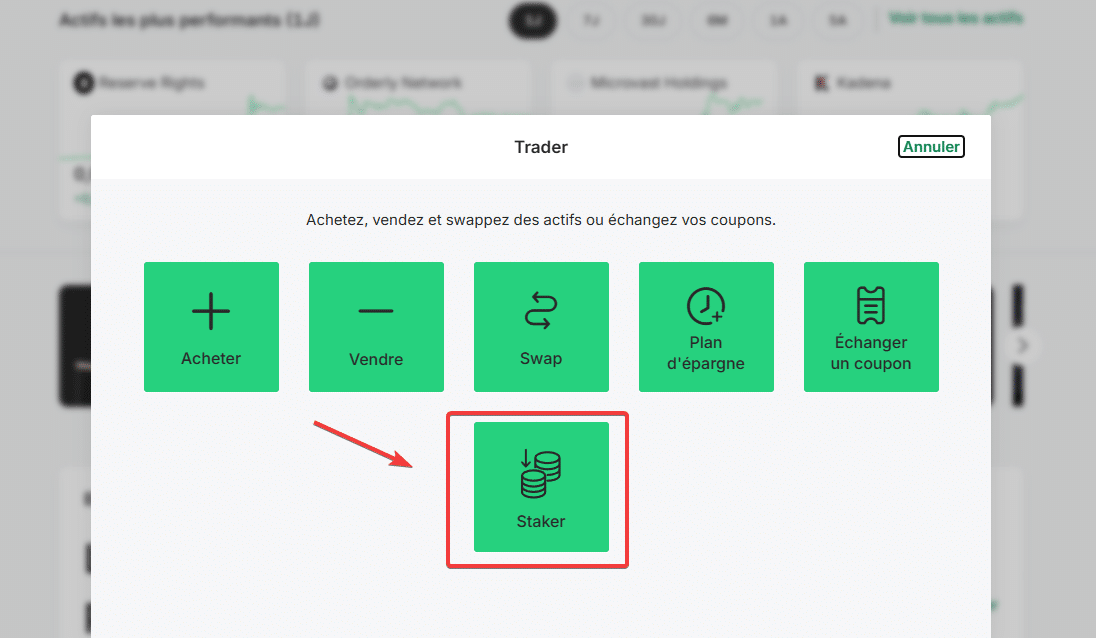Select the Vendre minus icon

pyautogui.click(x=376, y=308)
